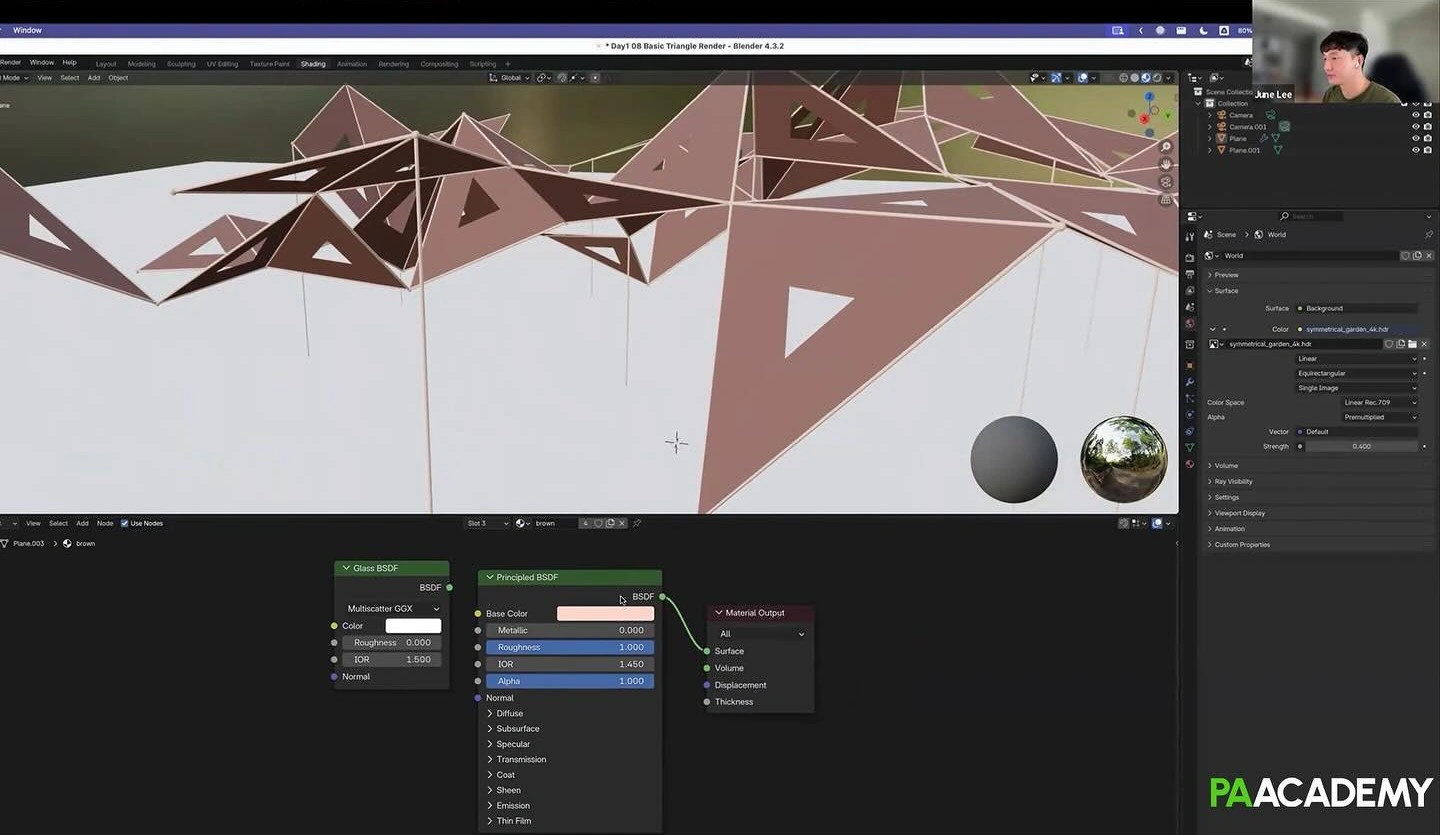Switch to the Shading workspace tab

313,63
